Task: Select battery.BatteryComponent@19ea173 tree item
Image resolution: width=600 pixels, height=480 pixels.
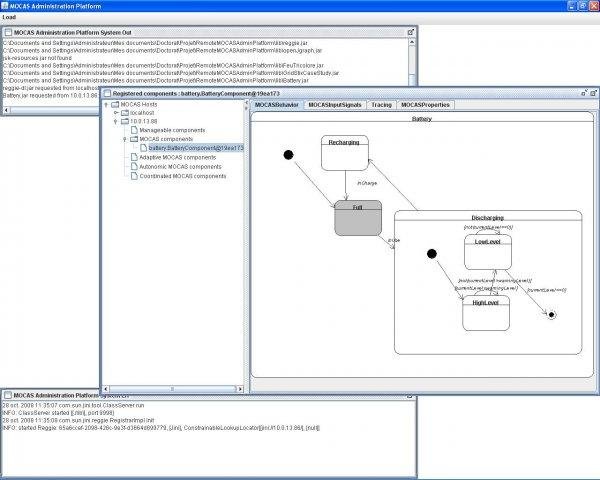Action: [x=196, y=148]
